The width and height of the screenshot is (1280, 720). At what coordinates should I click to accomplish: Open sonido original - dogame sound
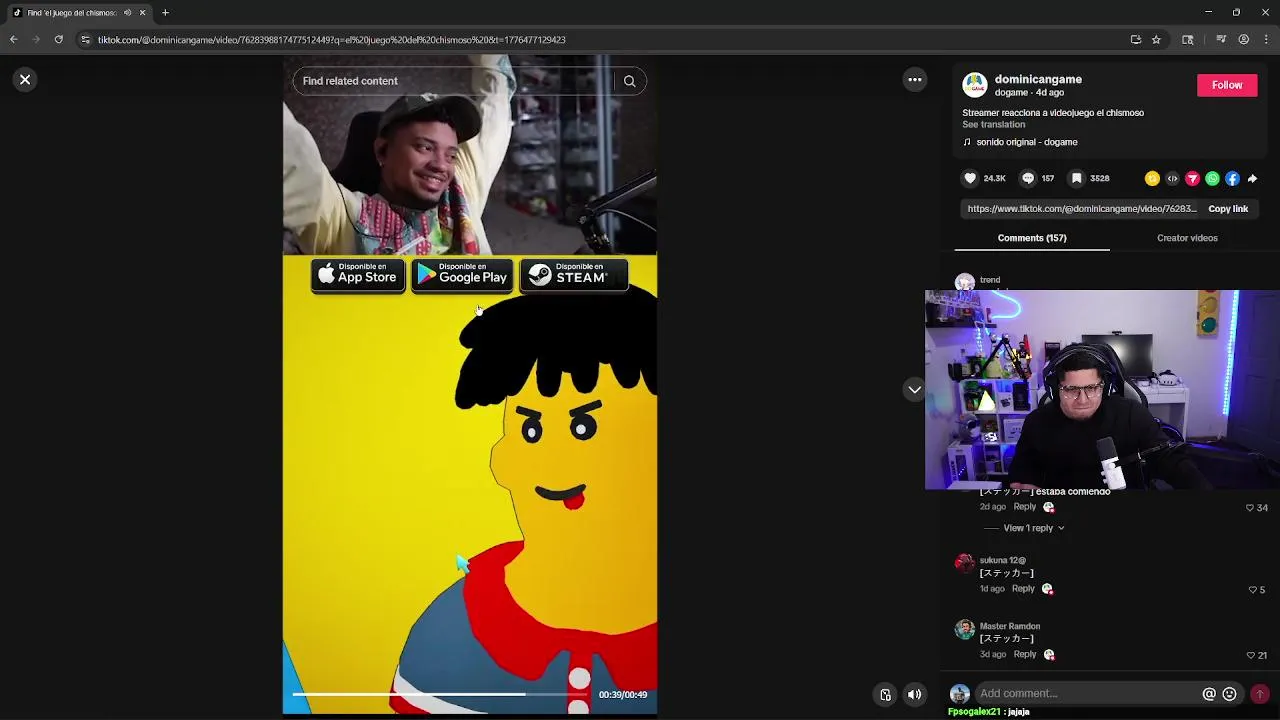(x=1026, y=142)
